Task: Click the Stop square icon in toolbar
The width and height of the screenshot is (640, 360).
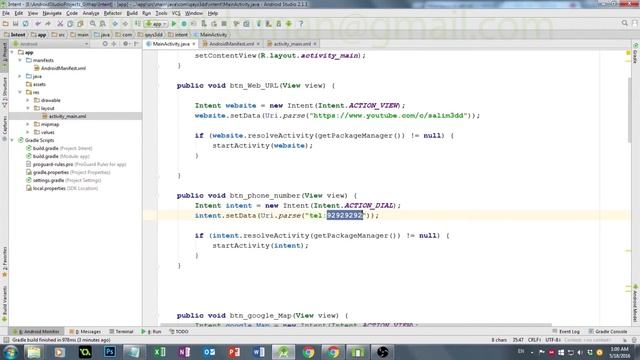Action: click(224, 24)
